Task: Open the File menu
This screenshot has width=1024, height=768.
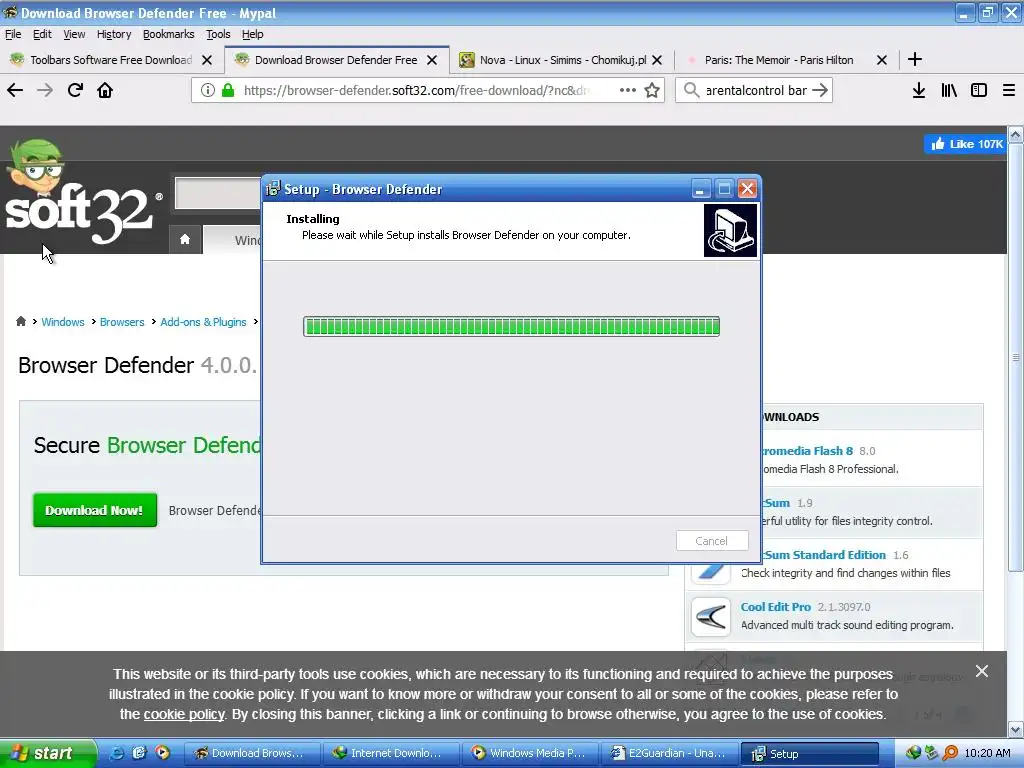Action: coord(13,34)
